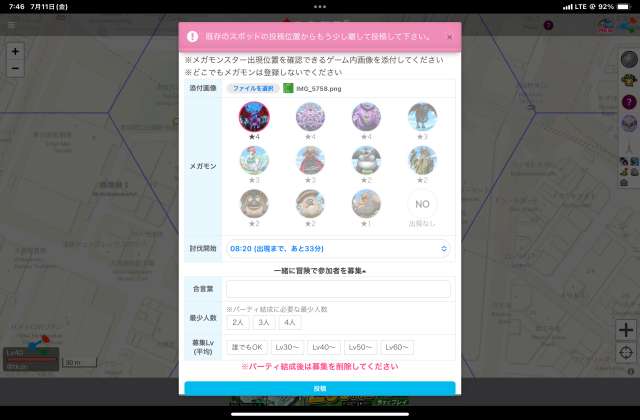Tap the locate-me crosshair icon on map

click(x=626, y=352)
